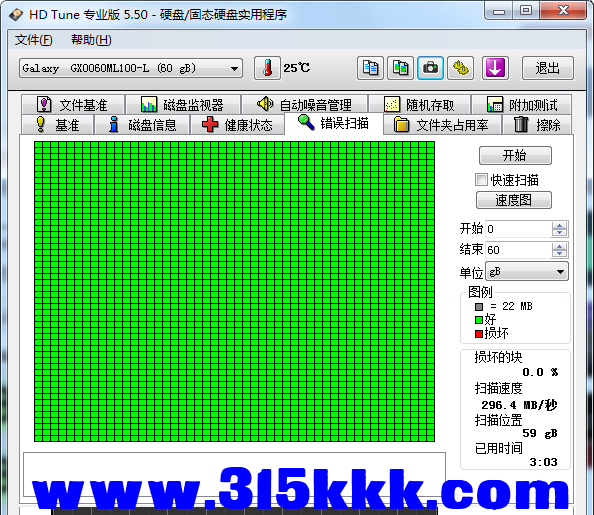Screen dimensions: 594x515
Task: Open options via tools icon
Action: click(461, 68)
